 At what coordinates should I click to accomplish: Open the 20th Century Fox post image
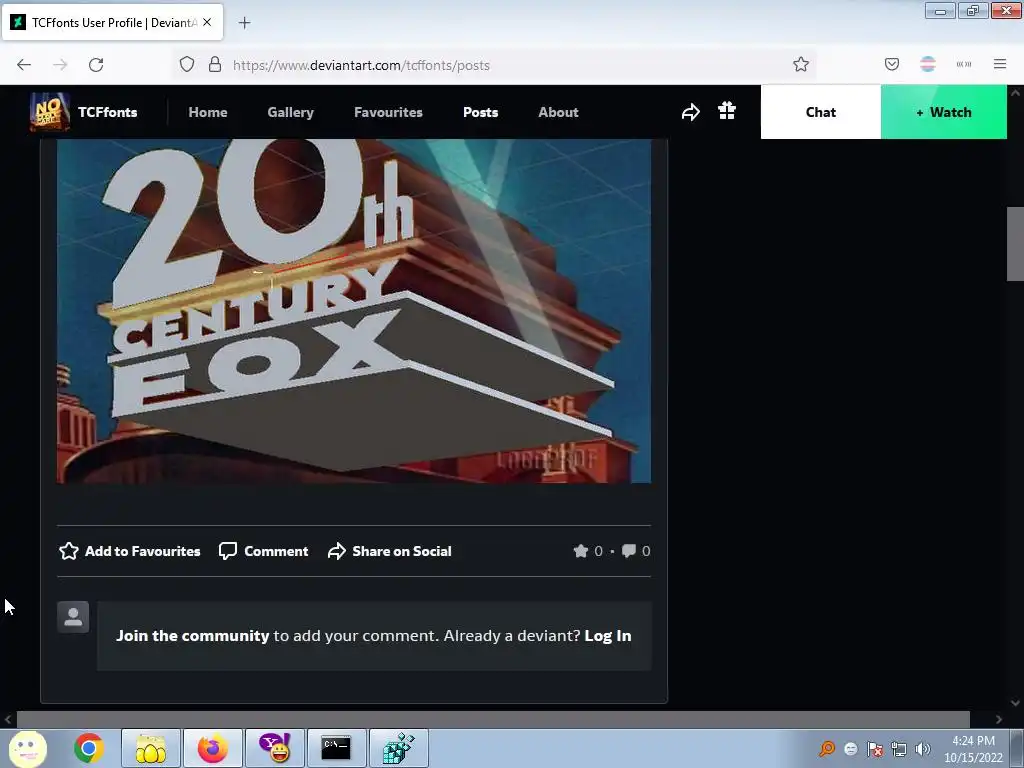point(353,311)
